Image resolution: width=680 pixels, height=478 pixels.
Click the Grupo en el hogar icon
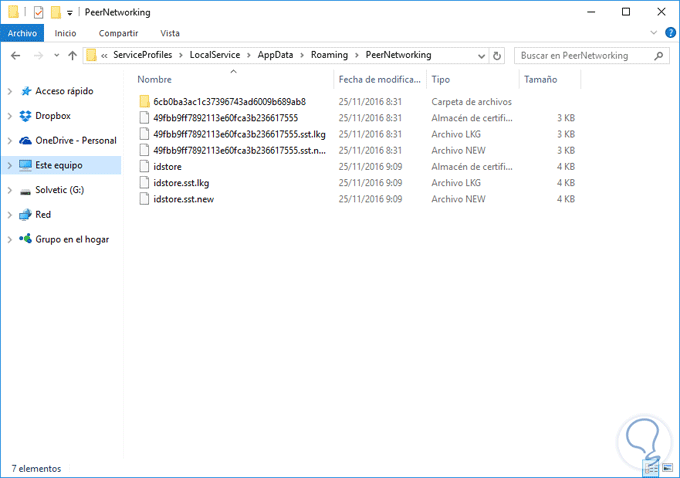pos(25,239)
